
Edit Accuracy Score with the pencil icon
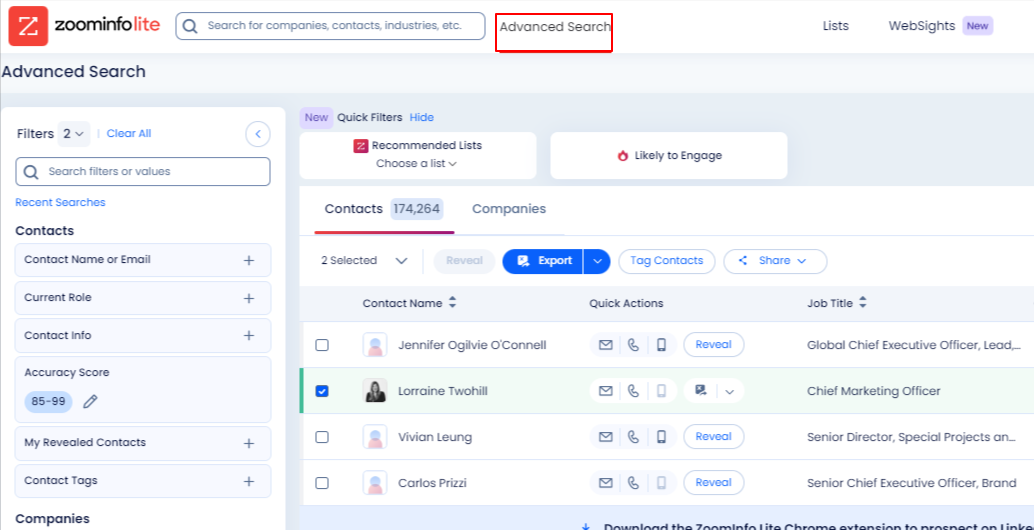[90, 401]
